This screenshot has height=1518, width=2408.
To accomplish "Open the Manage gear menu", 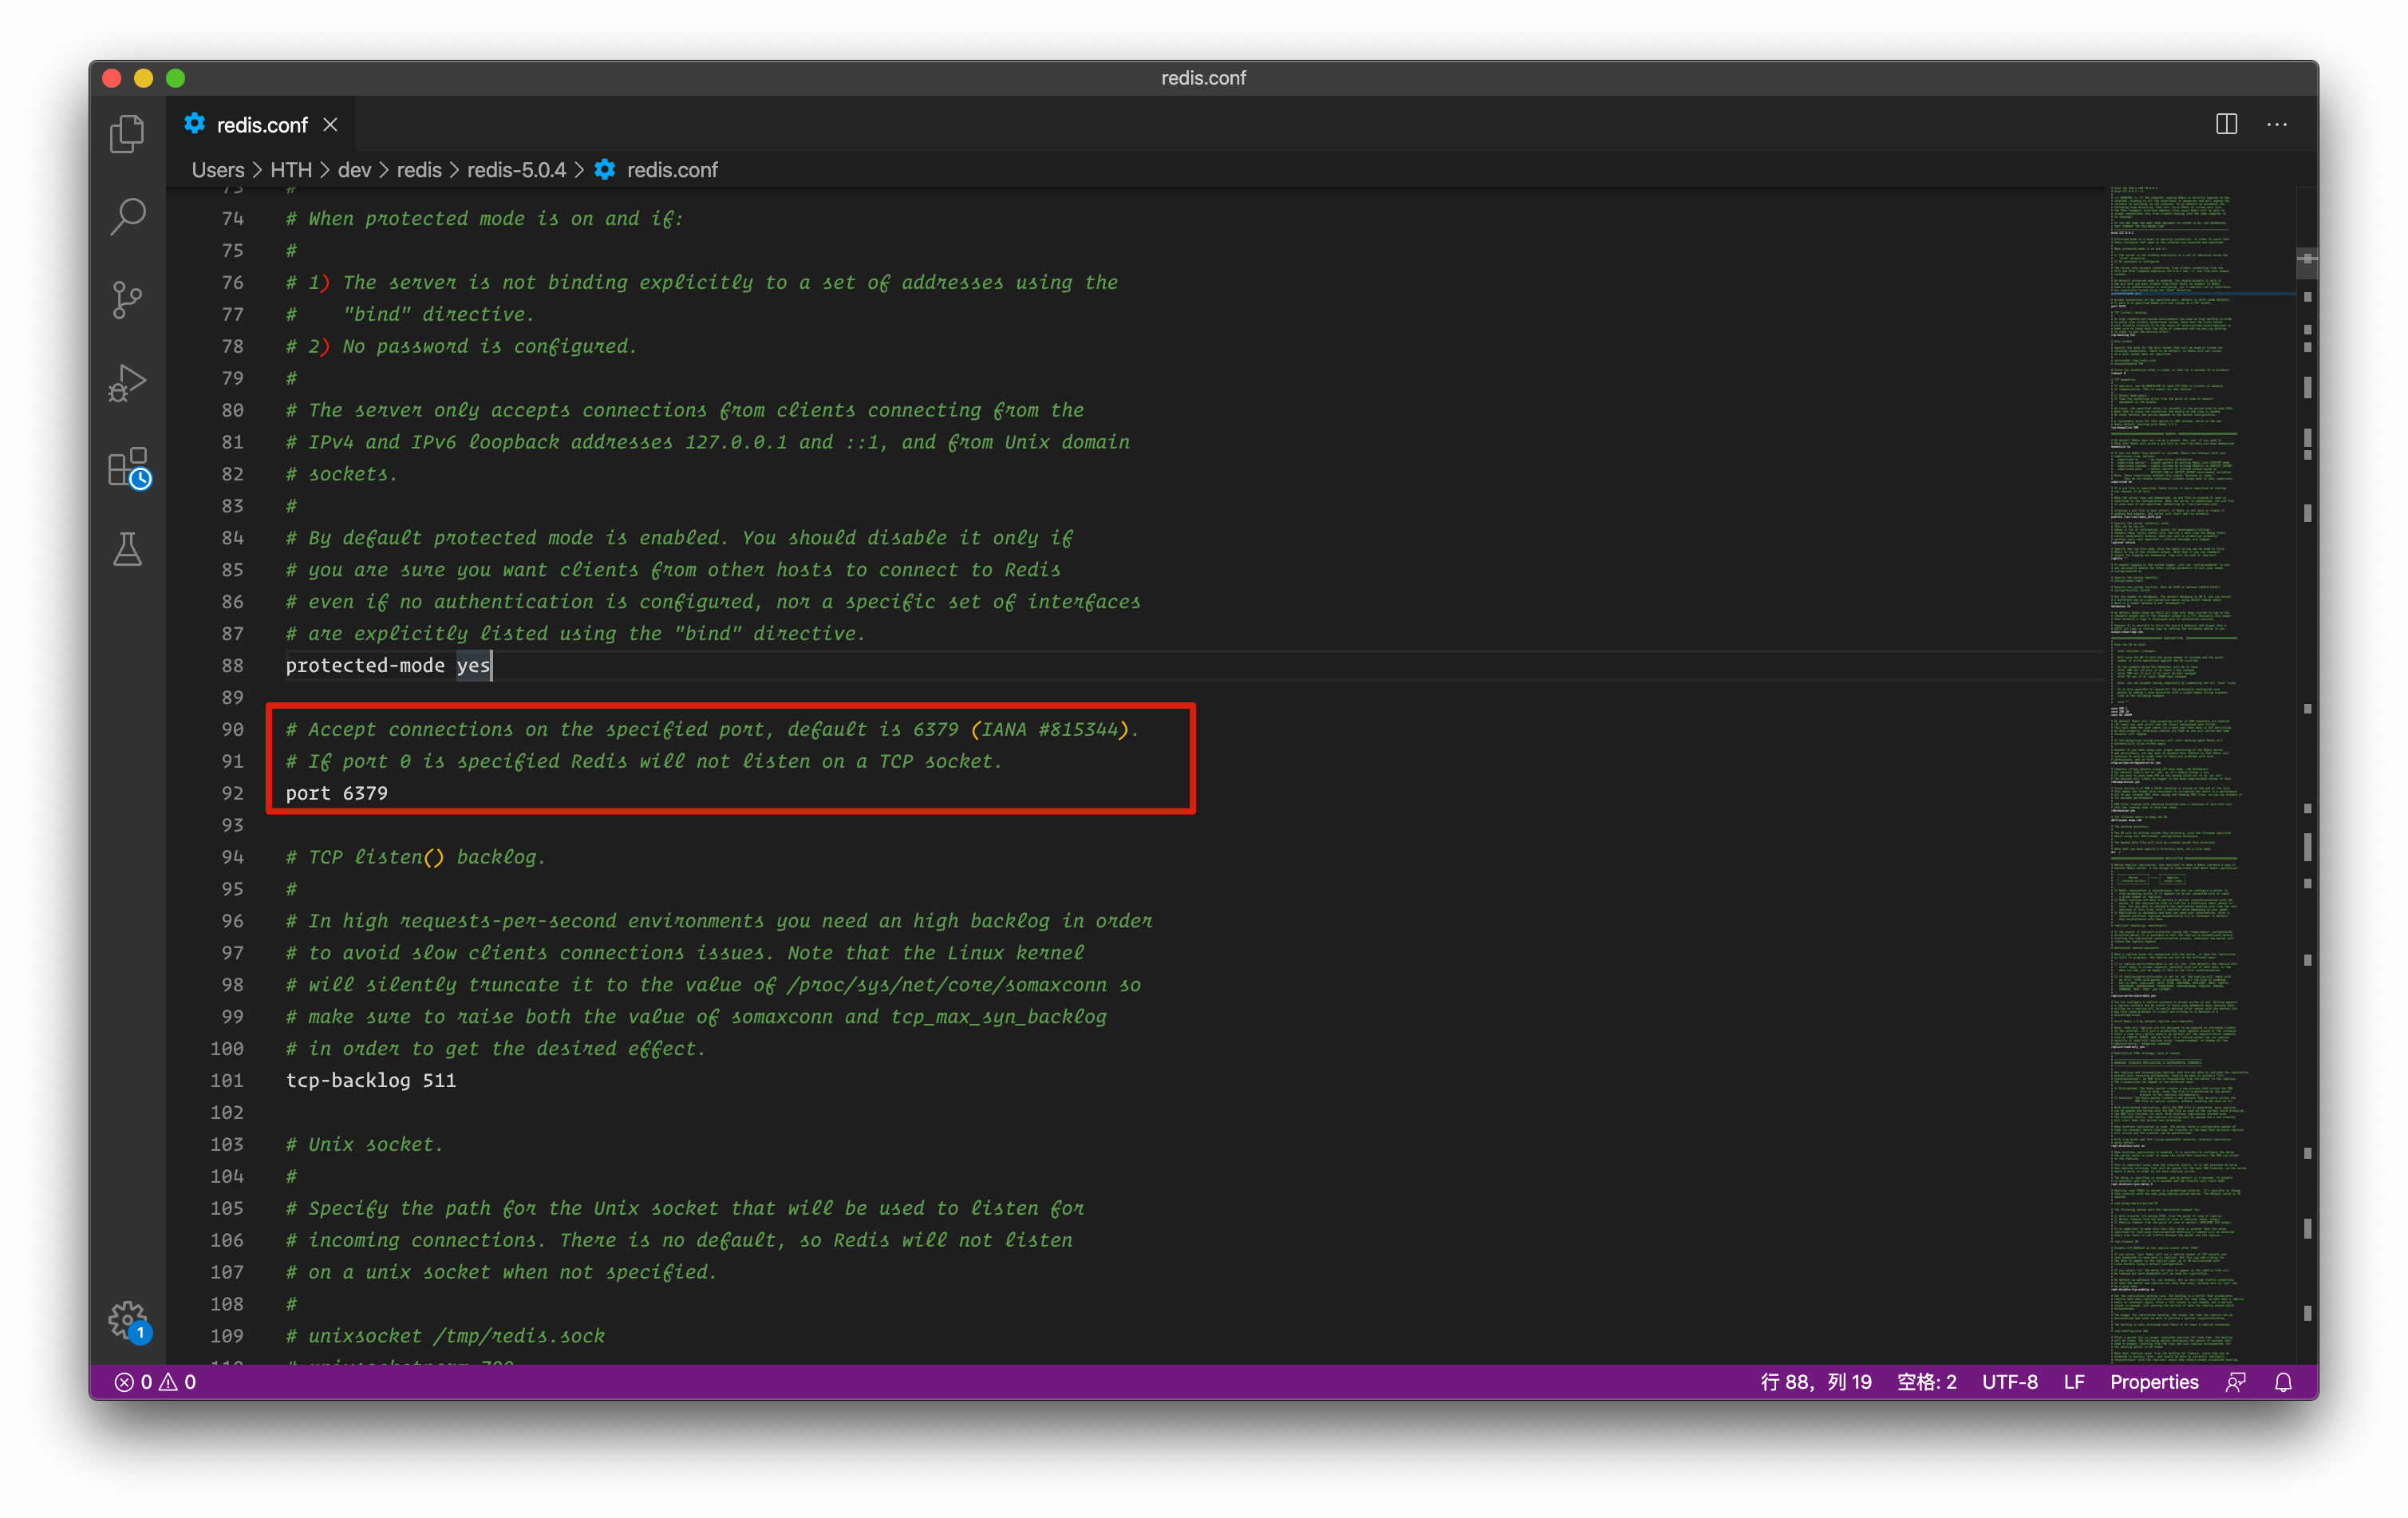I will (128, 1320).
